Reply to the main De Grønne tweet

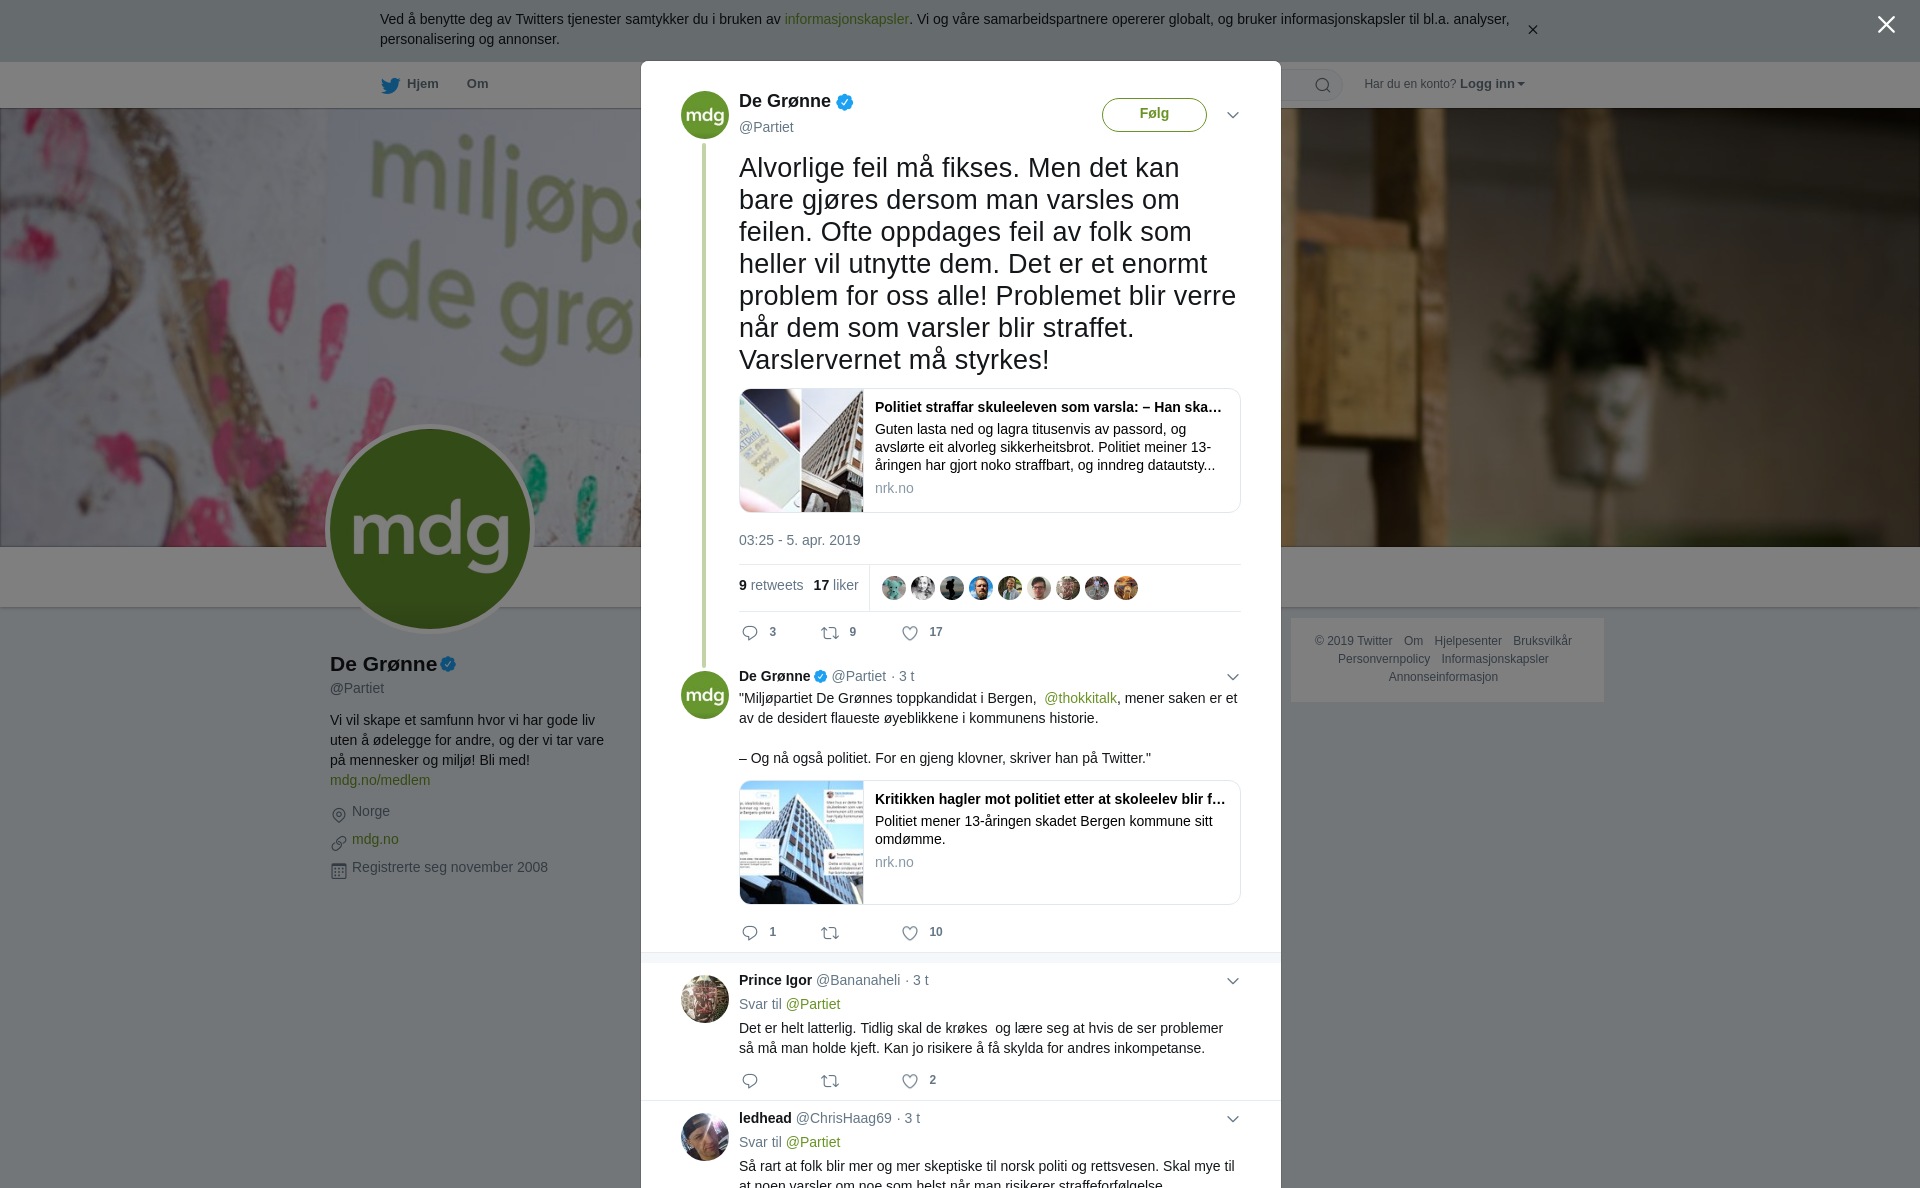(x=750, y=633)
